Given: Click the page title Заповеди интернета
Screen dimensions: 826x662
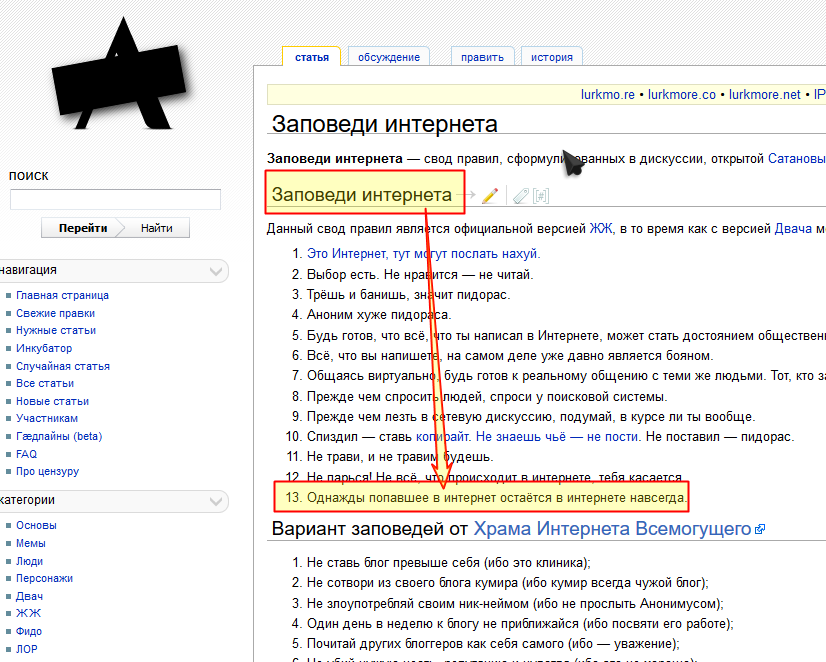Looking at the screenshot, I should pos(385,125).
